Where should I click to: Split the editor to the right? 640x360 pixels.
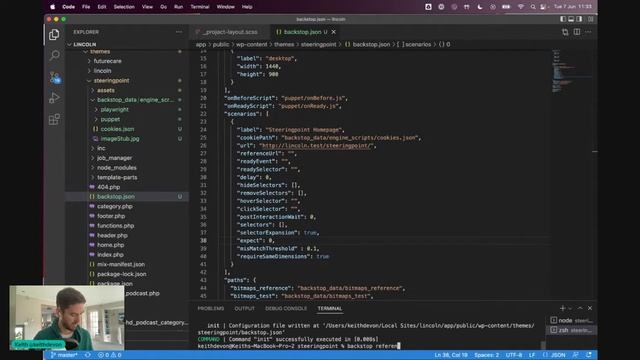(x=577, y=32)
